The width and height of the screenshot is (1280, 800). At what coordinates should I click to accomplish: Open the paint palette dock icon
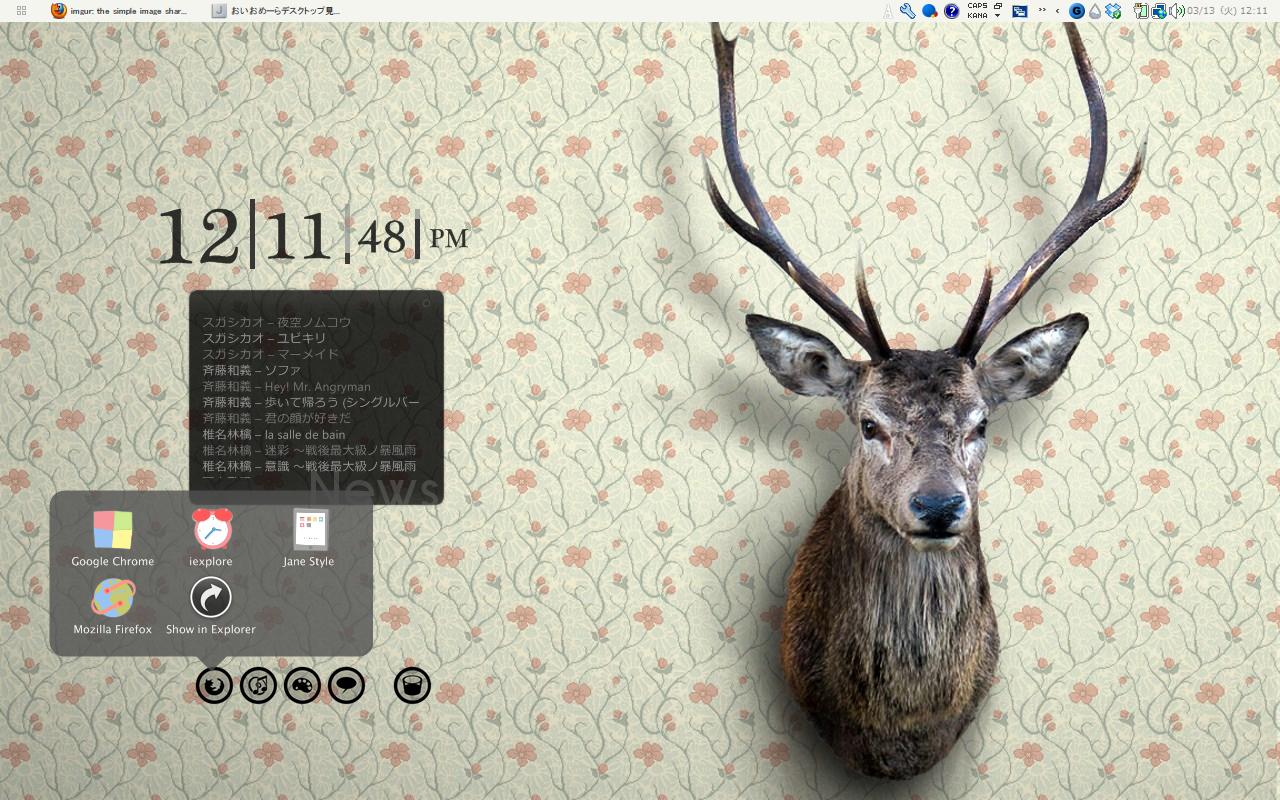[x=302, y=685]
